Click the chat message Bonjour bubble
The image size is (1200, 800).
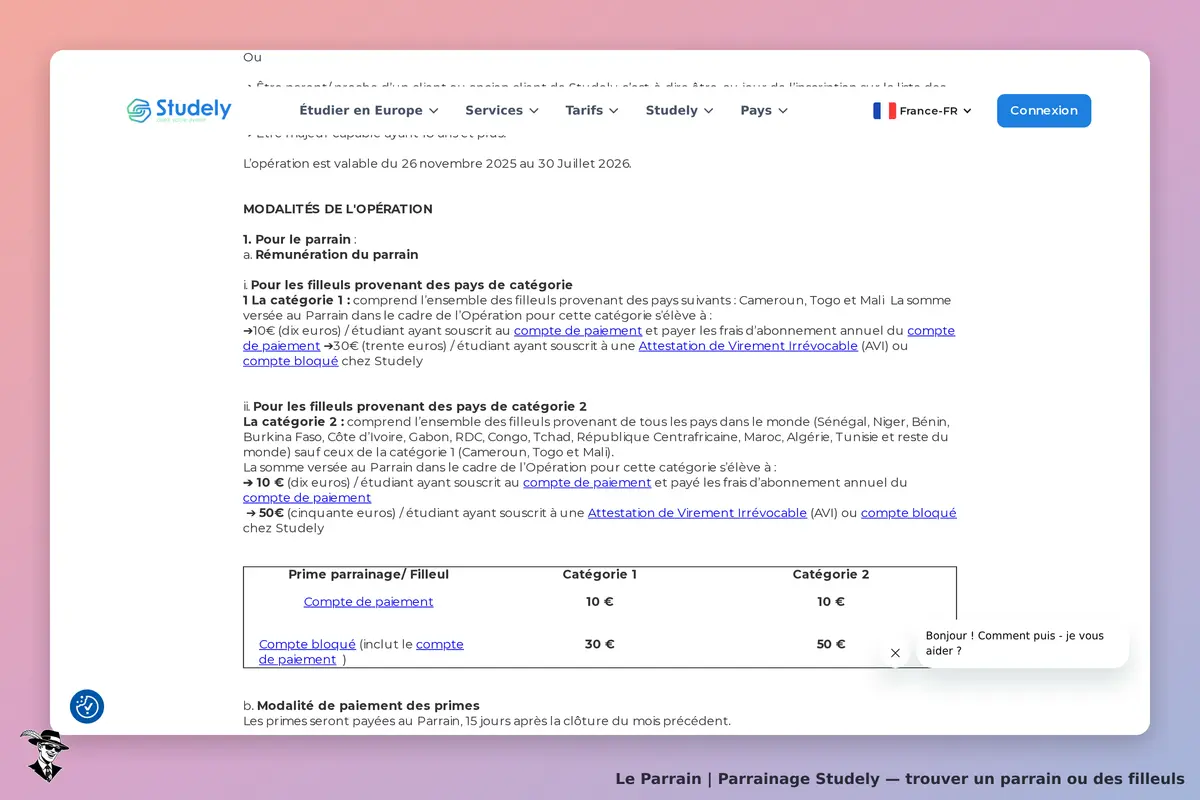[x=1022, y=643]
